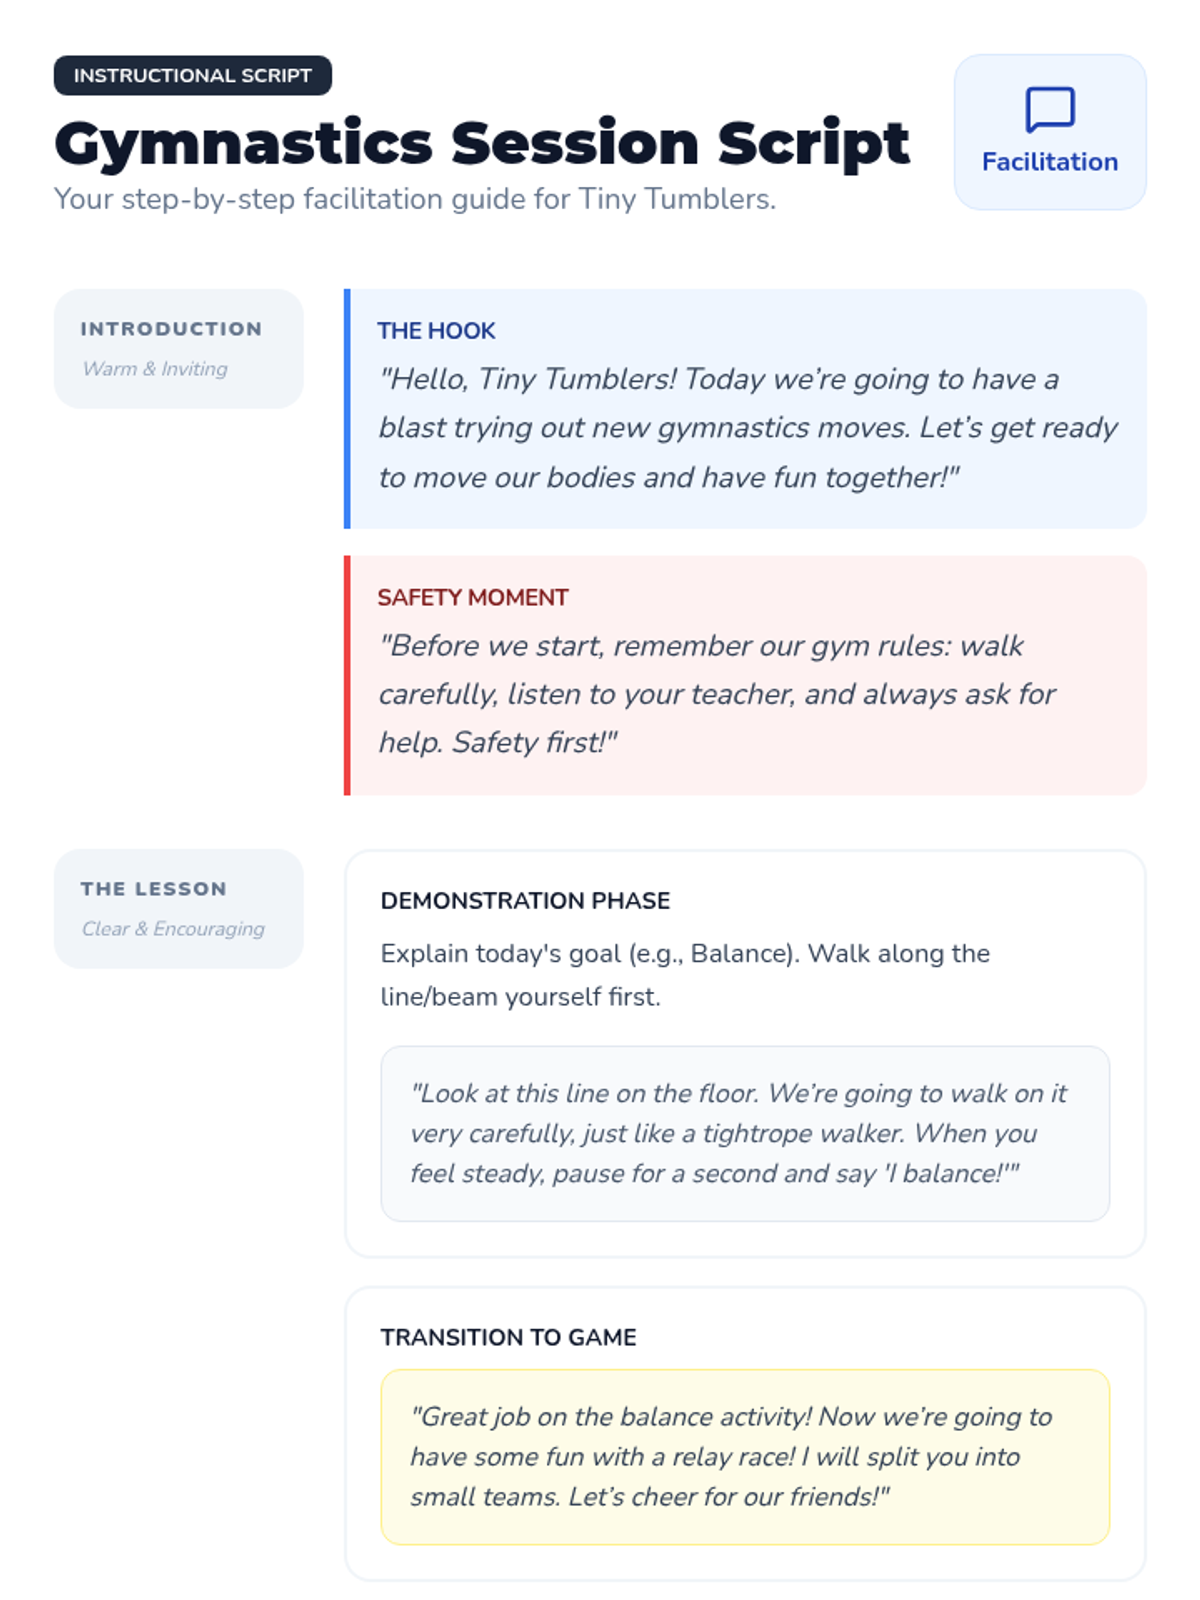Click the The Hook heading
This screenshot has height=1600, width=1200.
(436, 331)
